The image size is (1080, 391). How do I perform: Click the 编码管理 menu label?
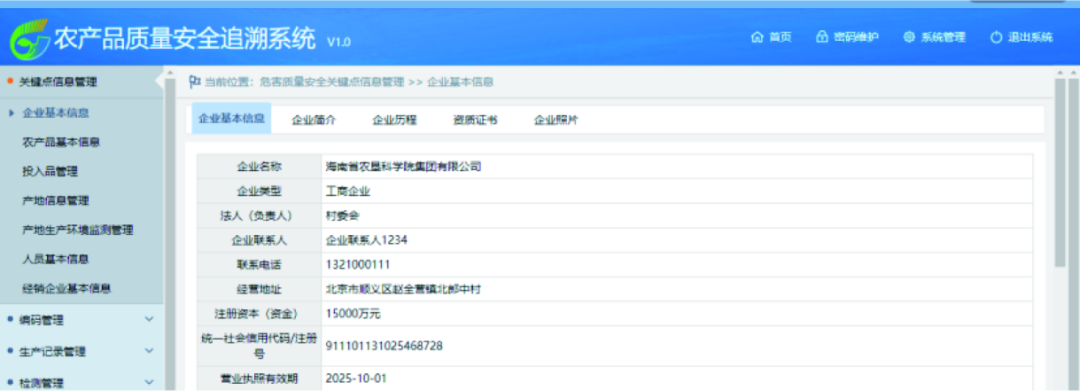point(41,320)
